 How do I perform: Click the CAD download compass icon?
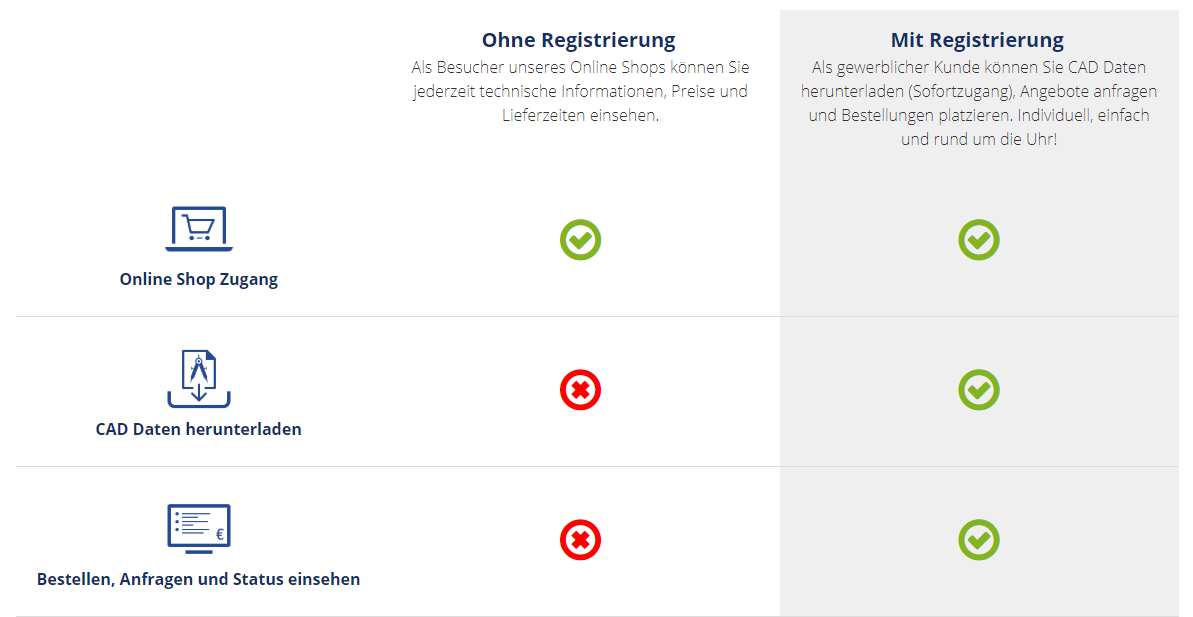198,378
